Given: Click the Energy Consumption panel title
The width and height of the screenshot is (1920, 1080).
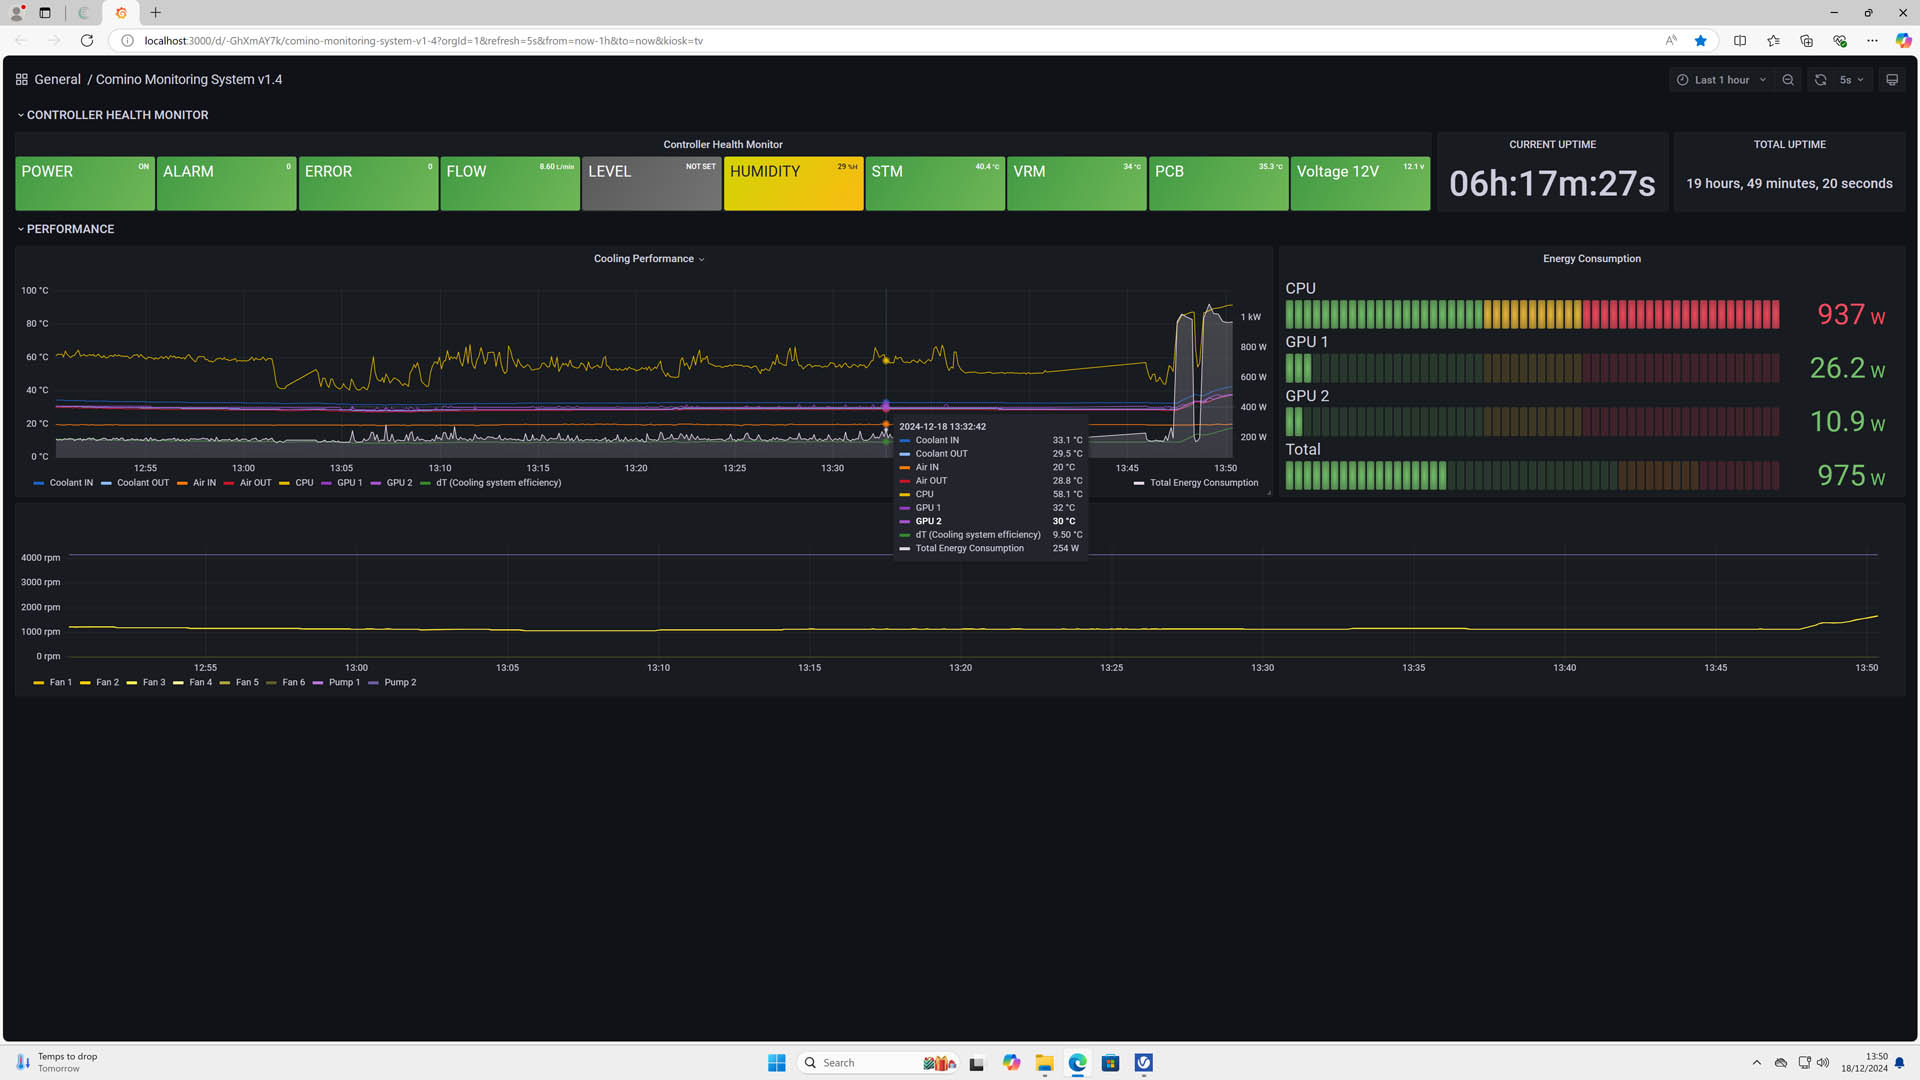Looking at the screenshot, I should click(x=1591, y=259).
